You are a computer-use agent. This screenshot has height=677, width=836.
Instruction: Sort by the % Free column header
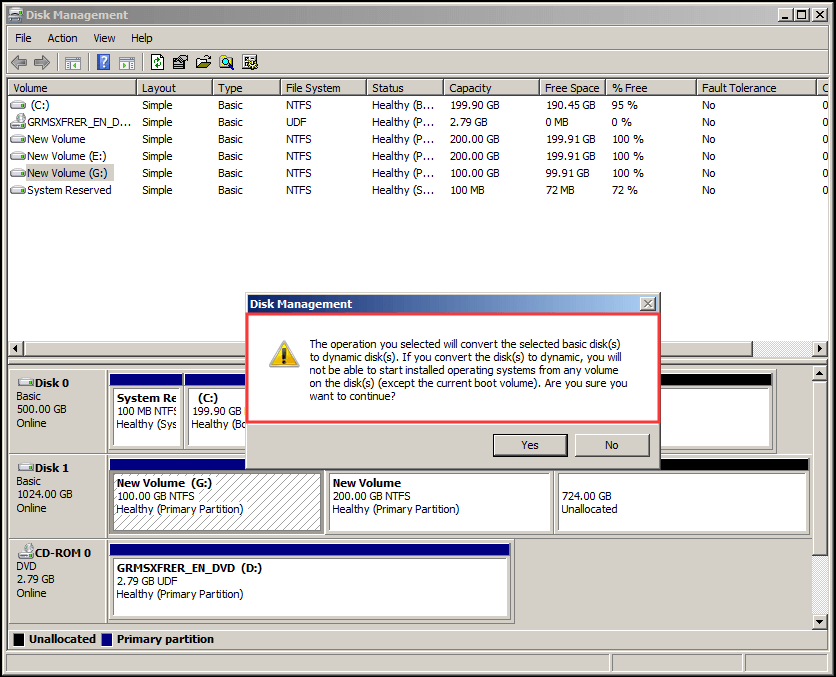point(651,88)
